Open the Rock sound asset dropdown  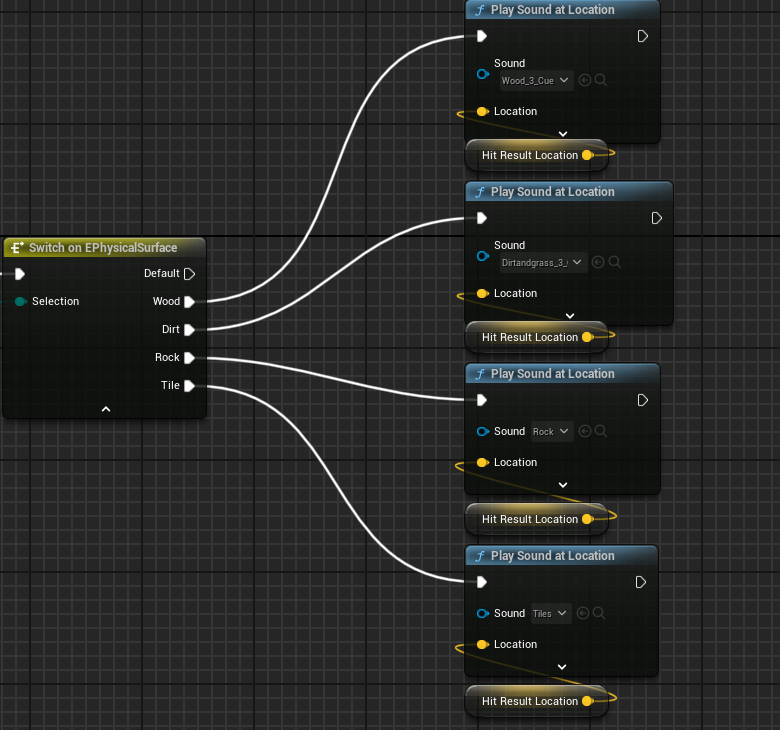click(x=552, y=431)
